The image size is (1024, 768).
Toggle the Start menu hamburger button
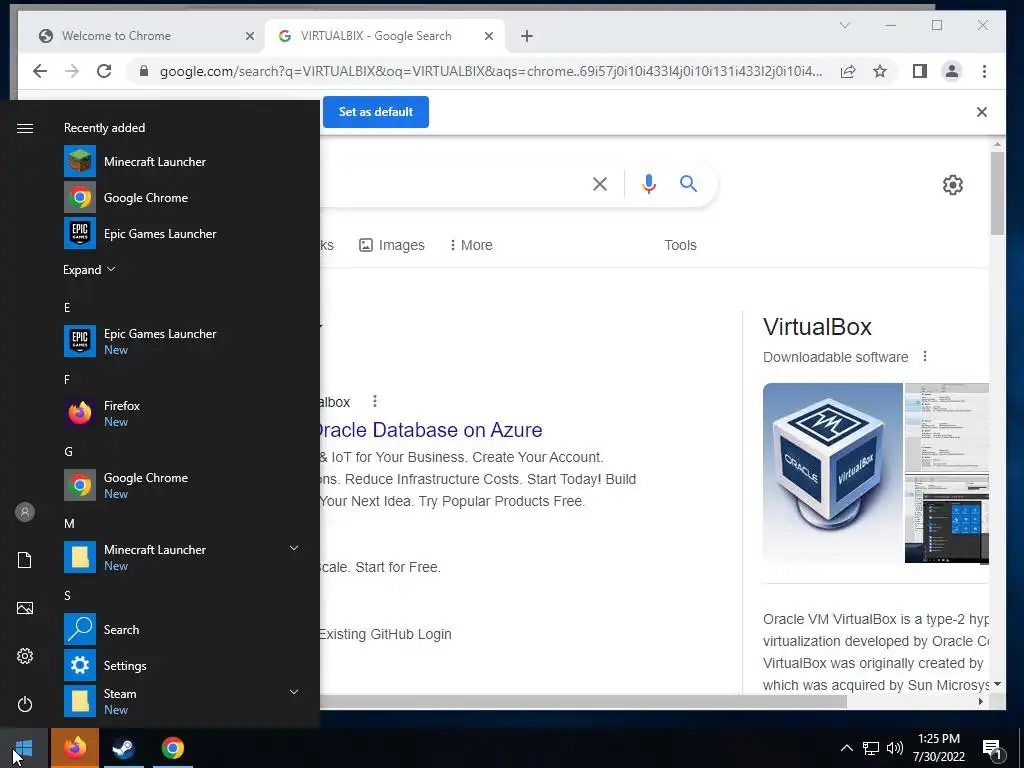point(25,129)
